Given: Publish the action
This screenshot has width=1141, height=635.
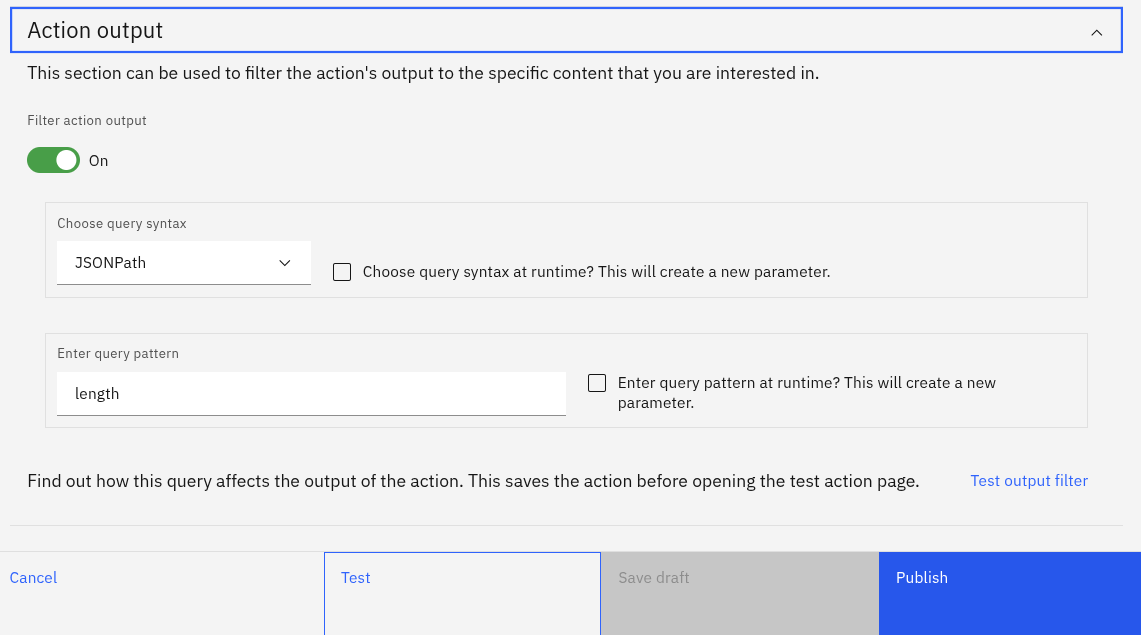Looking at the screenshot, I should coord(1010,594).
